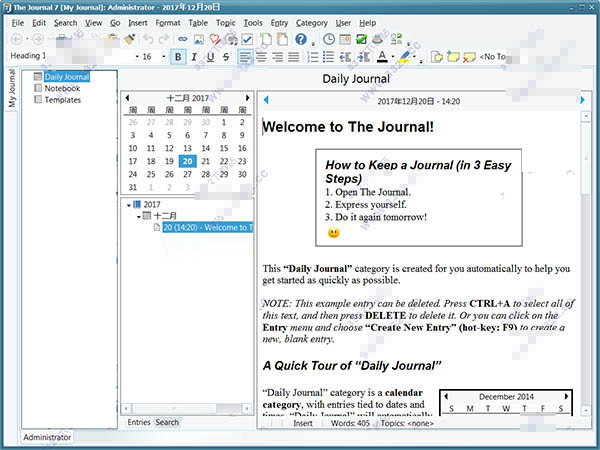The width and height of the screenshot is (600, 450).
Task: Toggle Strikethrough formatting button
Action: click(226, 57)
